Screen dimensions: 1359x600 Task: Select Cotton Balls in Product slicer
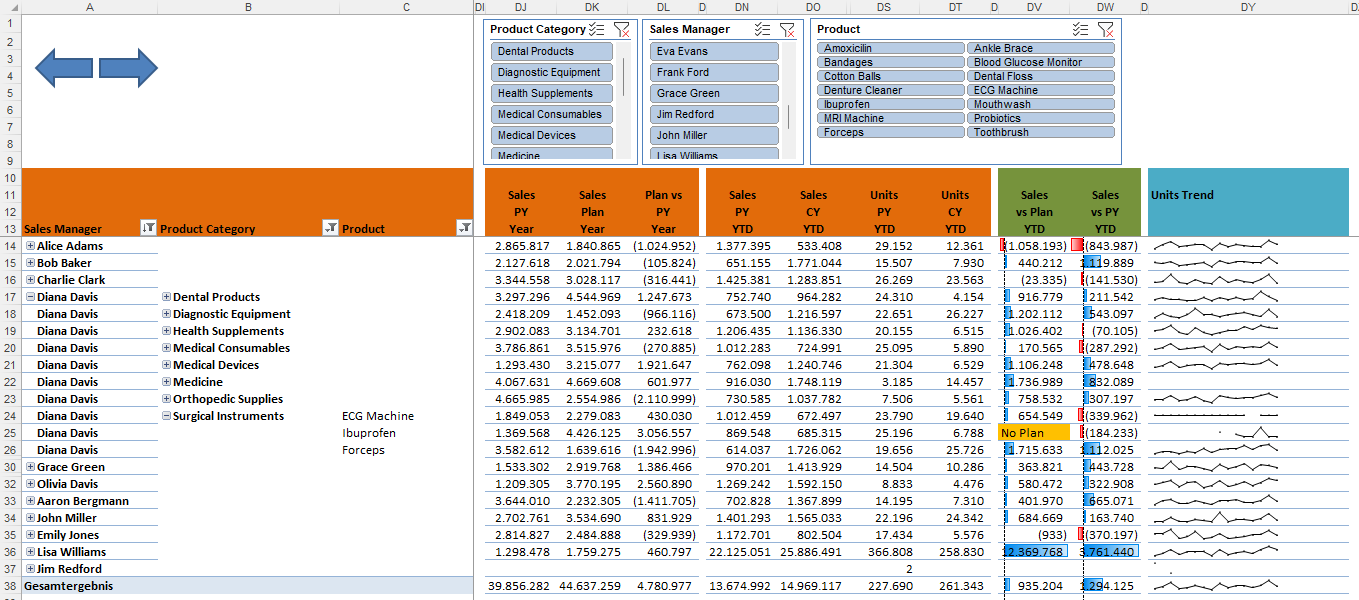(x=890, y=76)
